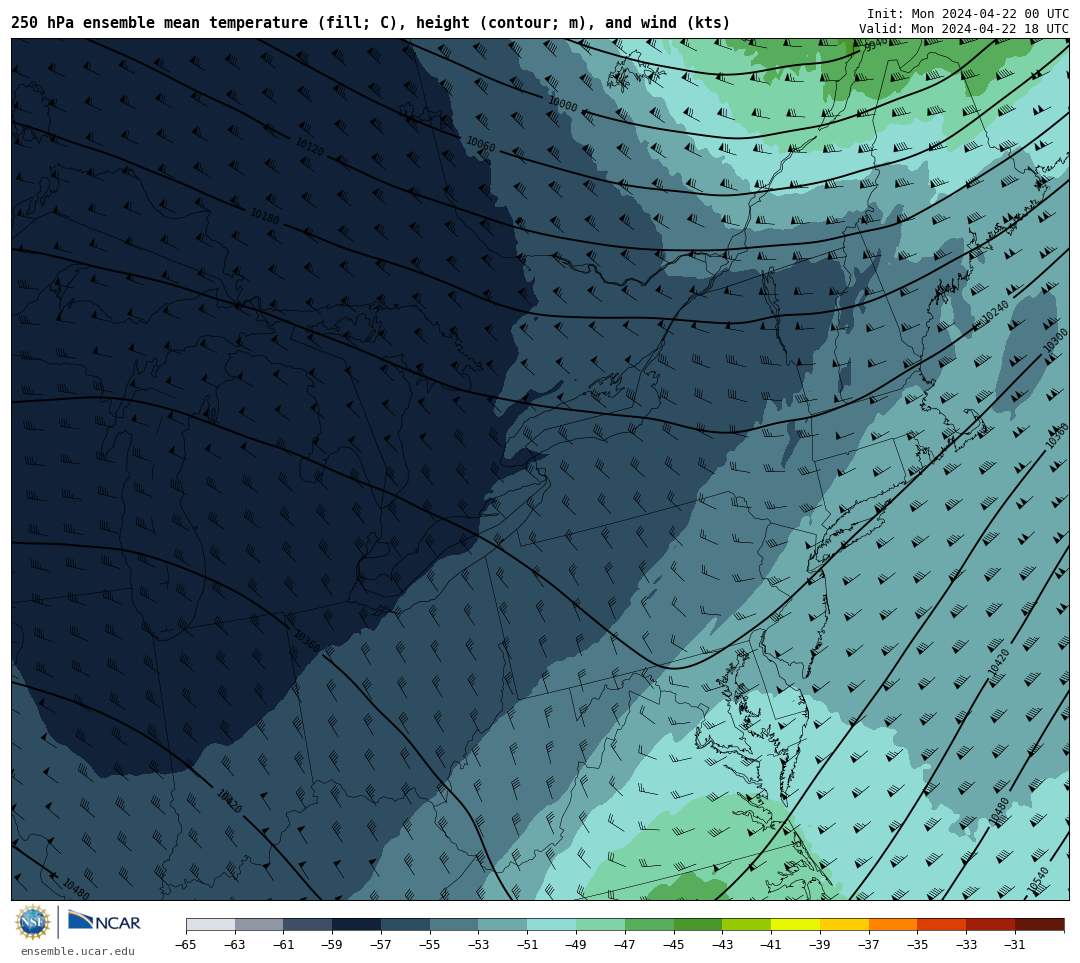The image size is (1080, 963).
Task: Pick the -33 to -31 dark red swatch
Action: [990, 924]
